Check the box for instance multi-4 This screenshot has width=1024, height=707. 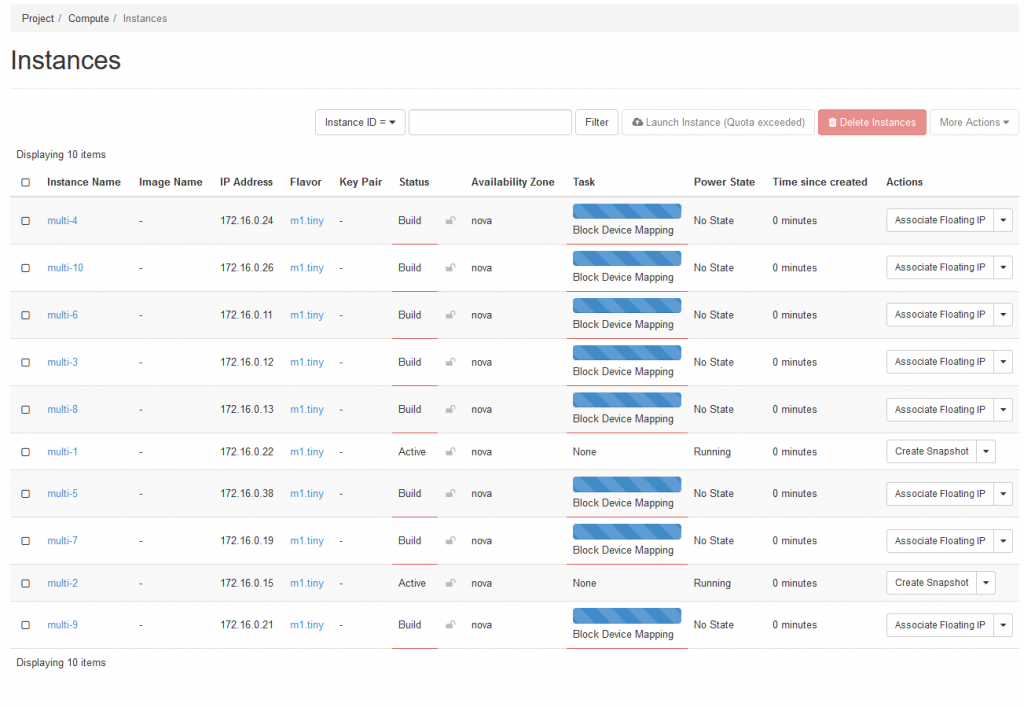[25, 221]
